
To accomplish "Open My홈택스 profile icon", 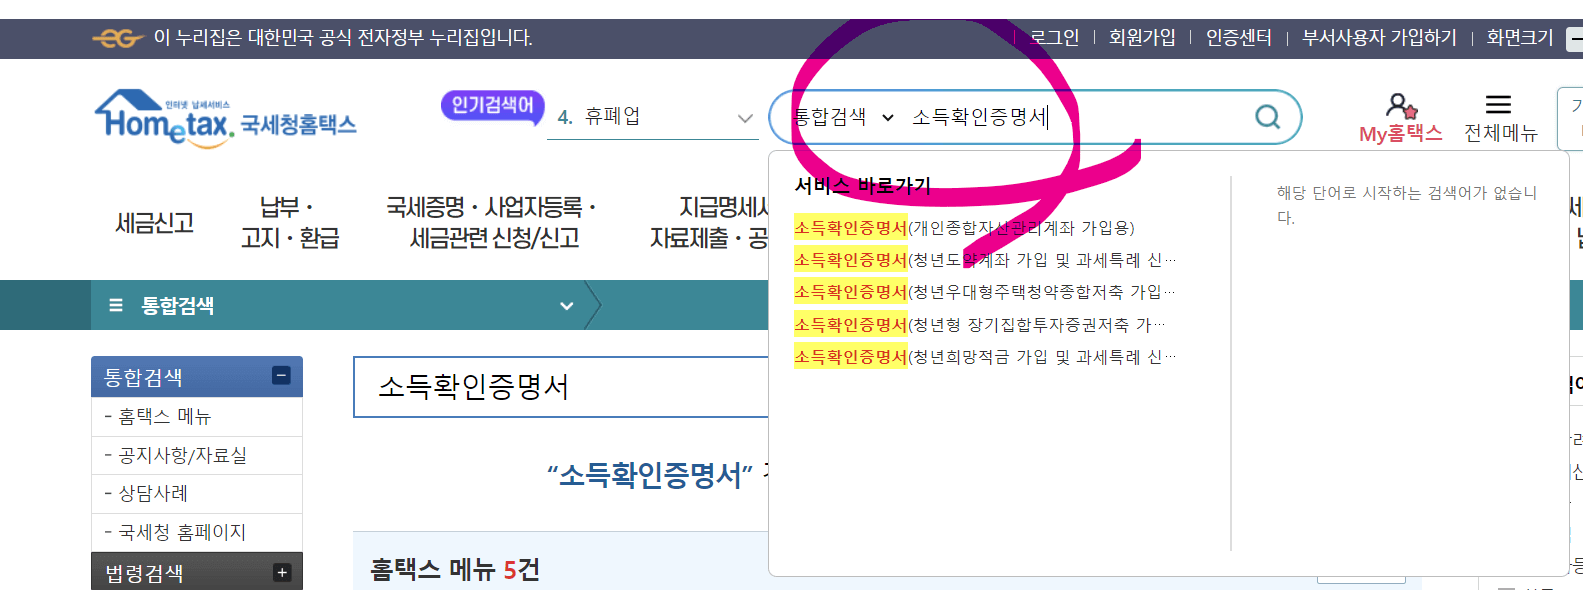I will 1400,106.
